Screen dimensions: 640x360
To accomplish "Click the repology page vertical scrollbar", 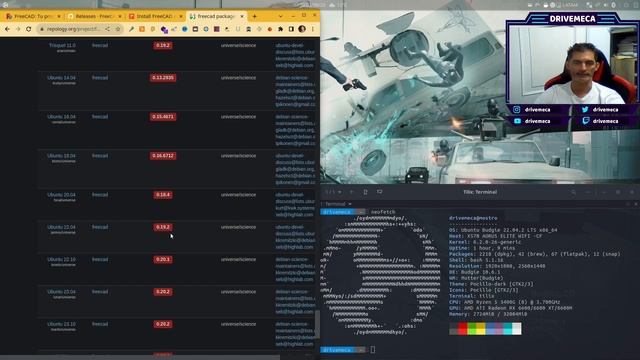I will pyautogui.click(x=317, y=324).
